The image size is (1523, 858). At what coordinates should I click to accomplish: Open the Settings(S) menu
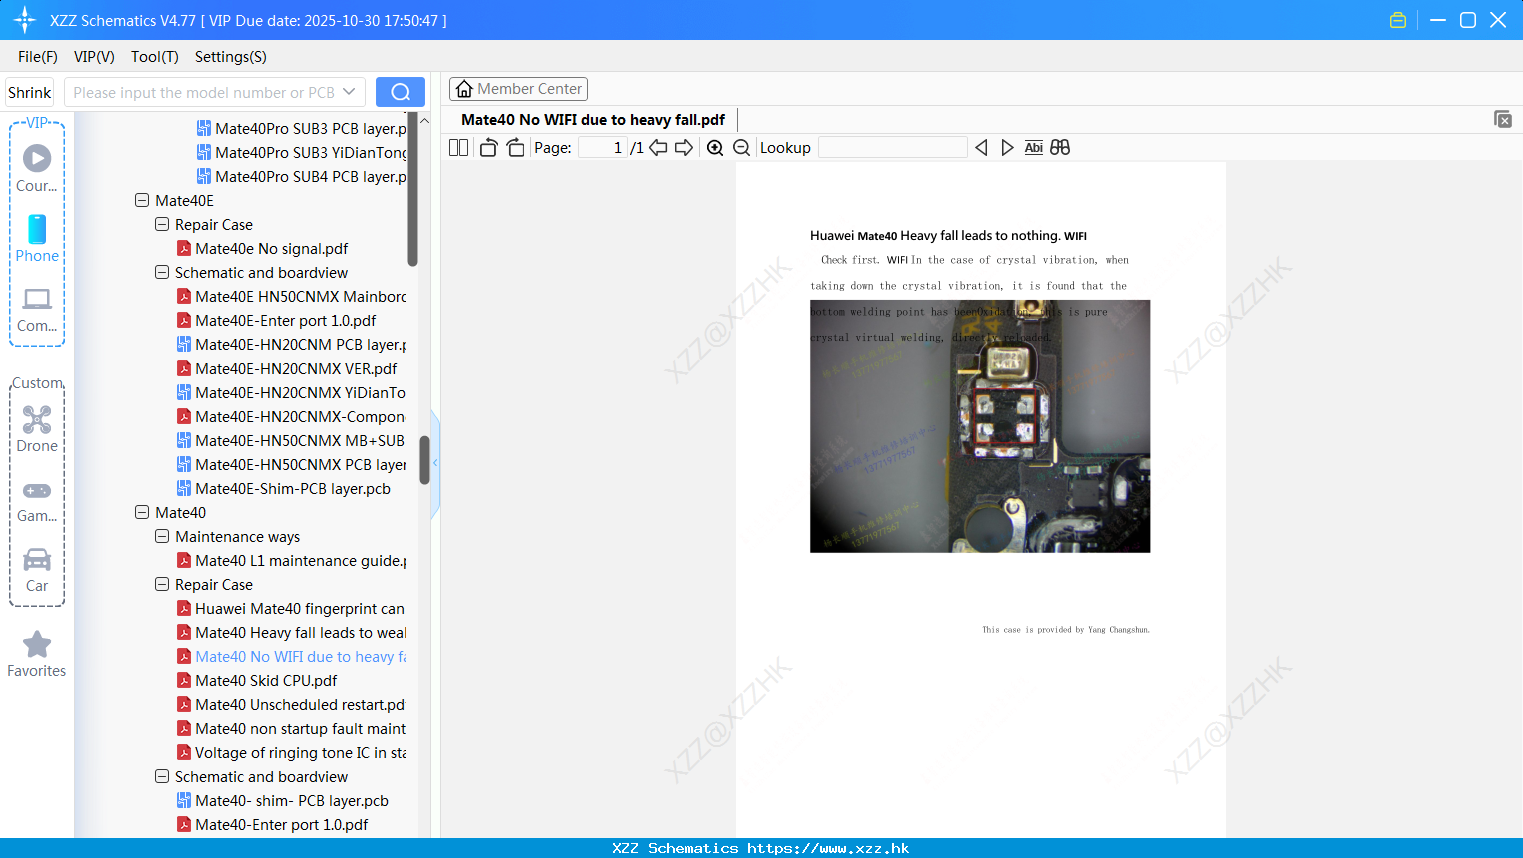[x=231, y=57]
